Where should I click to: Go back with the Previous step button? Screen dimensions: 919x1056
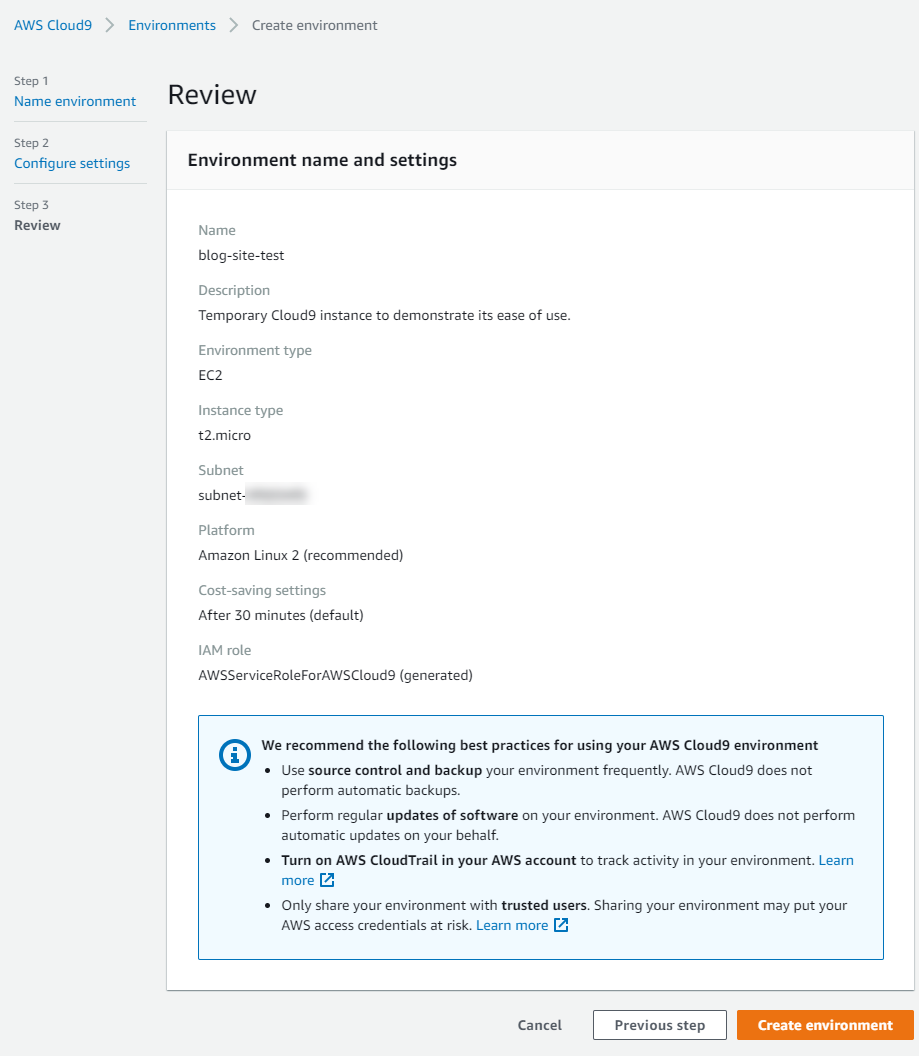(x=659, y=1025)
